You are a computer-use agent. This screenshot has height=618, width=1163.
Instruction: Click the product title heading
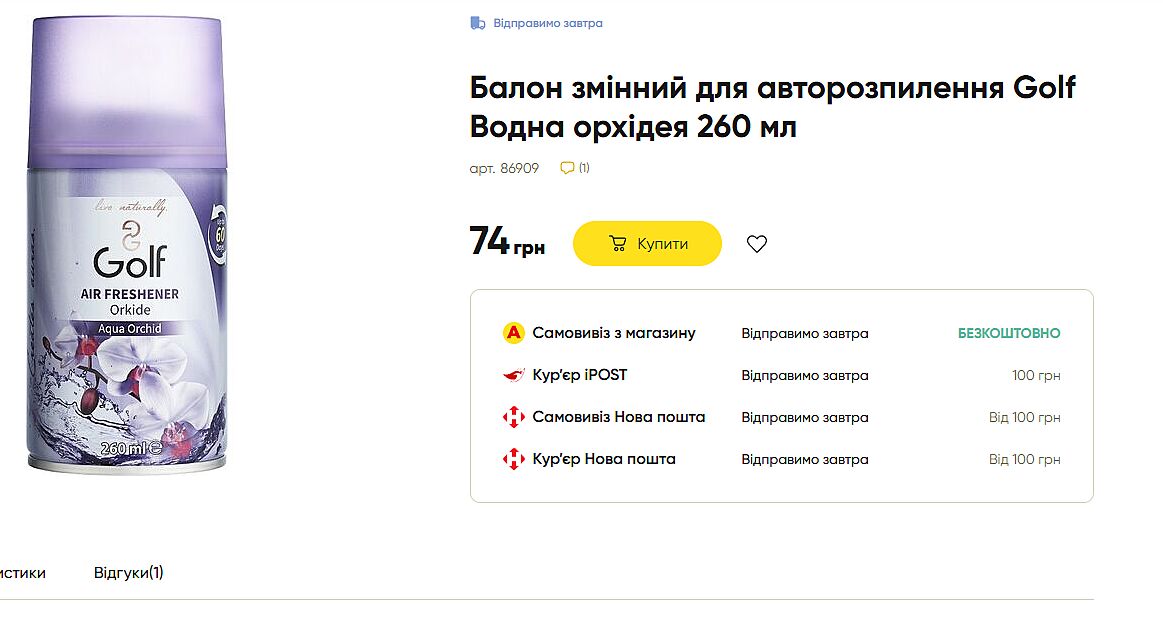click(772, 108)
